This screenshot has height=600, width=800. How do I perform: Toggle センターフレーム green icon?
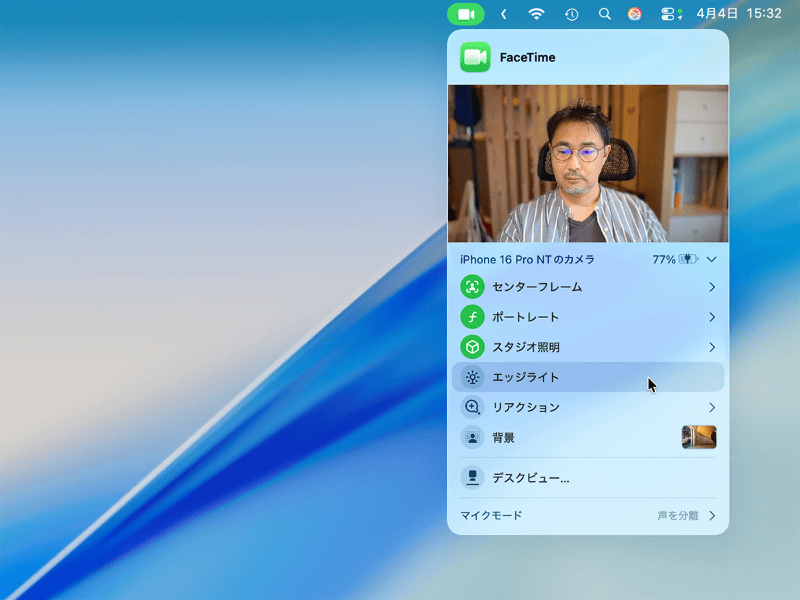[x=472, y=287]
